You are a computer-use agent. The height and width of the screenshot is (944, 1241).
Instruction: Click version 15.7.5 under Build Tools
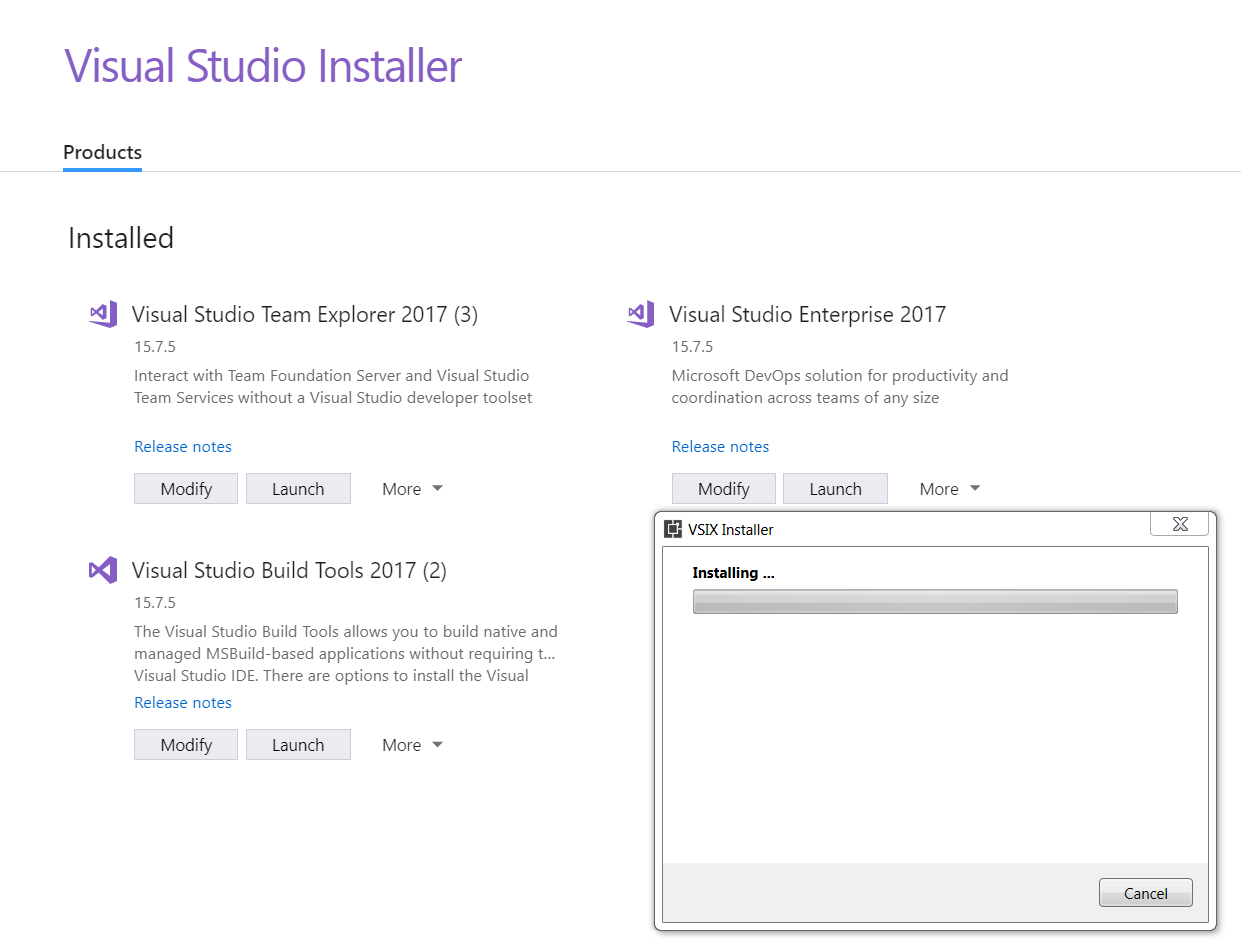tap(155, 603)
